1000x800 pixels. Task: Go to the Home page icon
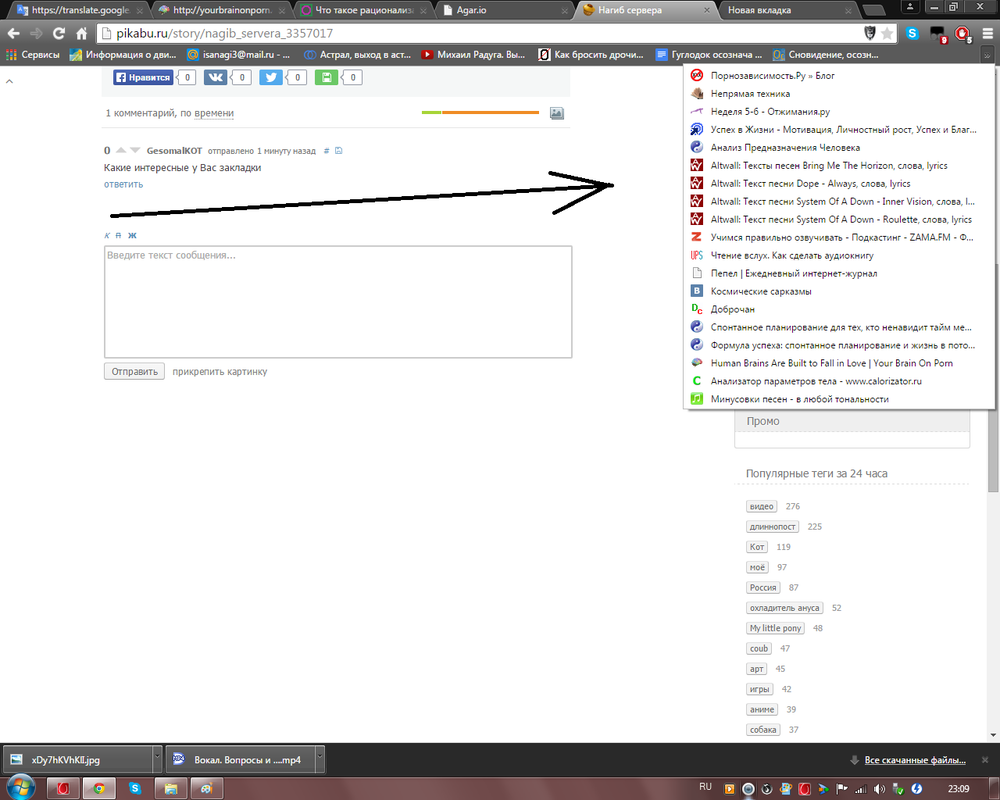point(82,33)
